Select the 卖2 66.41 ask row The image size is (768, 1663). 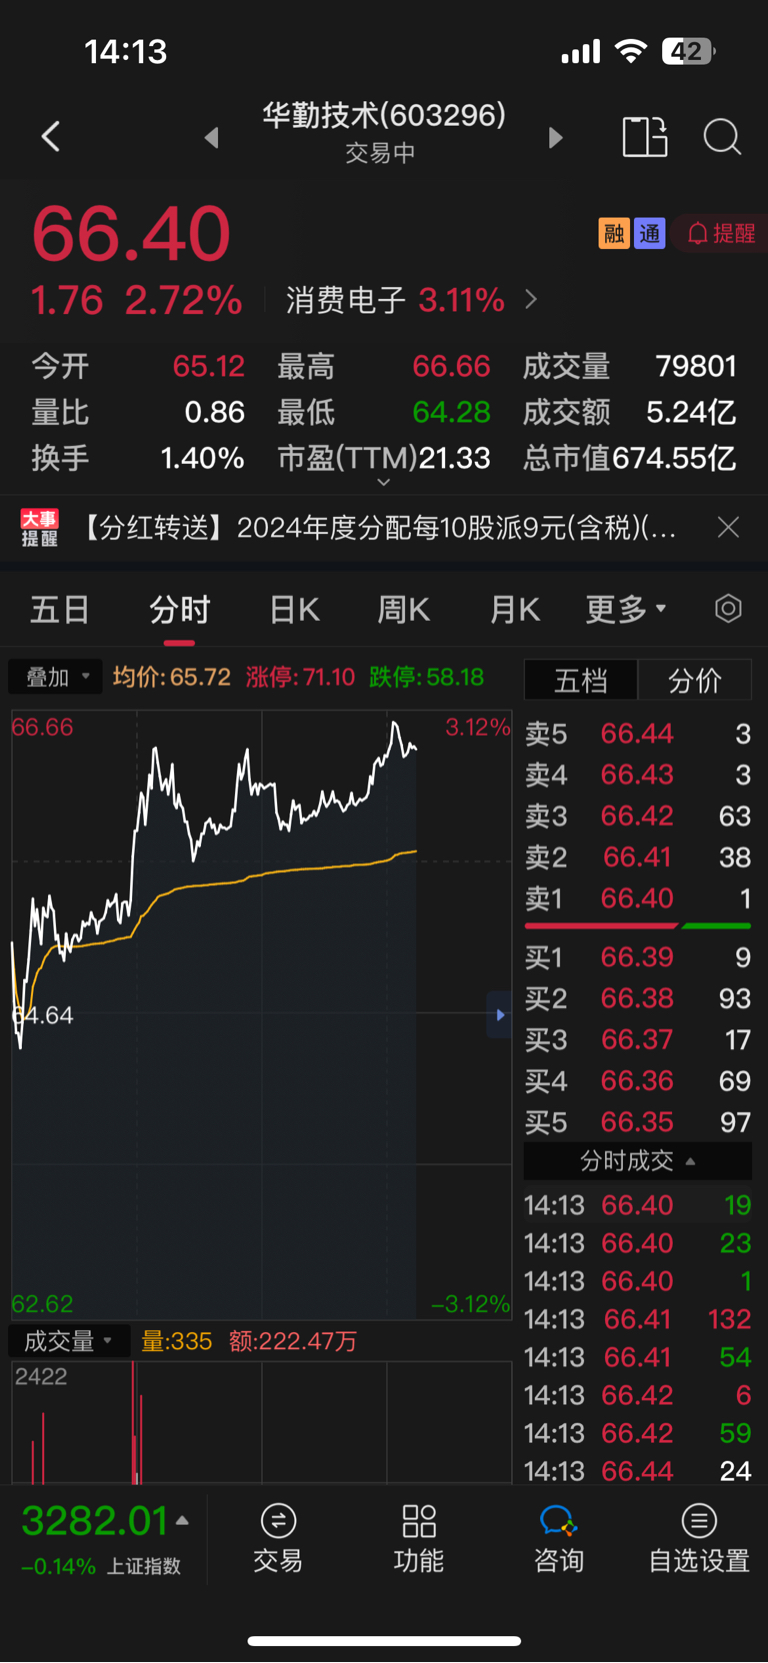pos(638,857)
